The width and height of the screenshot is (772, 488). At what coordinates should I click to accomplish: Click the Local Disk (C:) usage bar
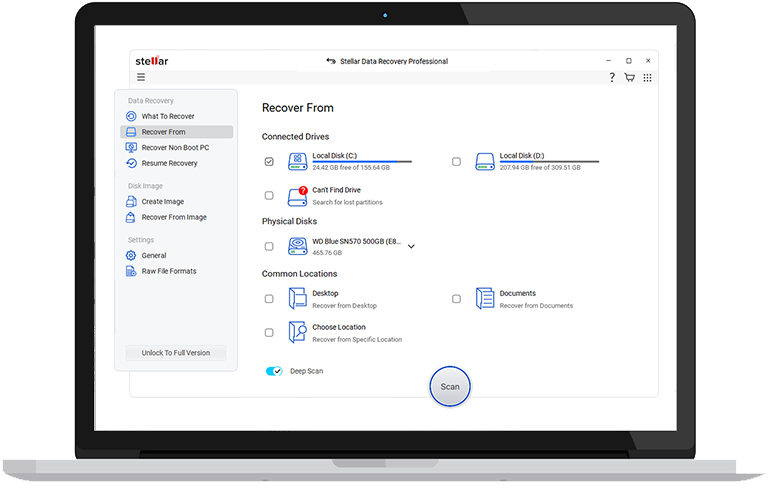click(362, 162)
